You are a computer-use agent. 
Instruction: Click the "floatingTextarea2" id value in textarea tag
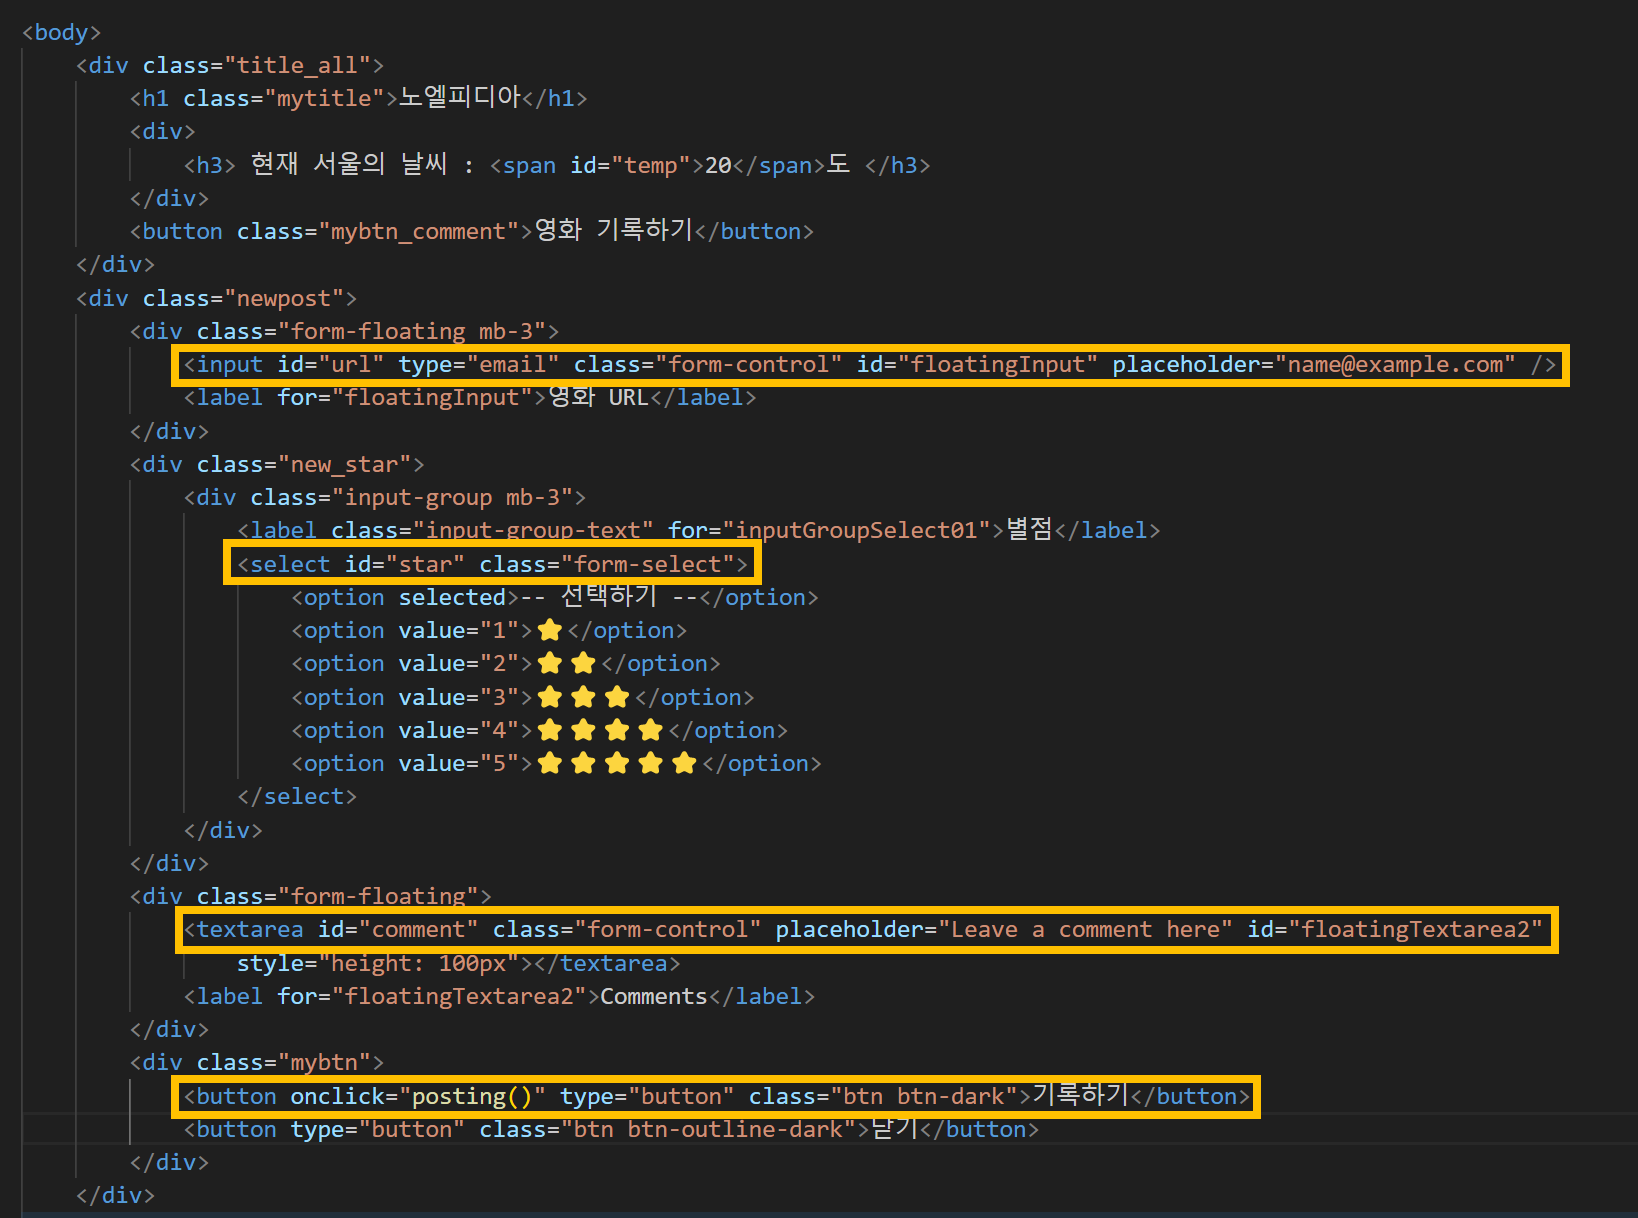1416,929
